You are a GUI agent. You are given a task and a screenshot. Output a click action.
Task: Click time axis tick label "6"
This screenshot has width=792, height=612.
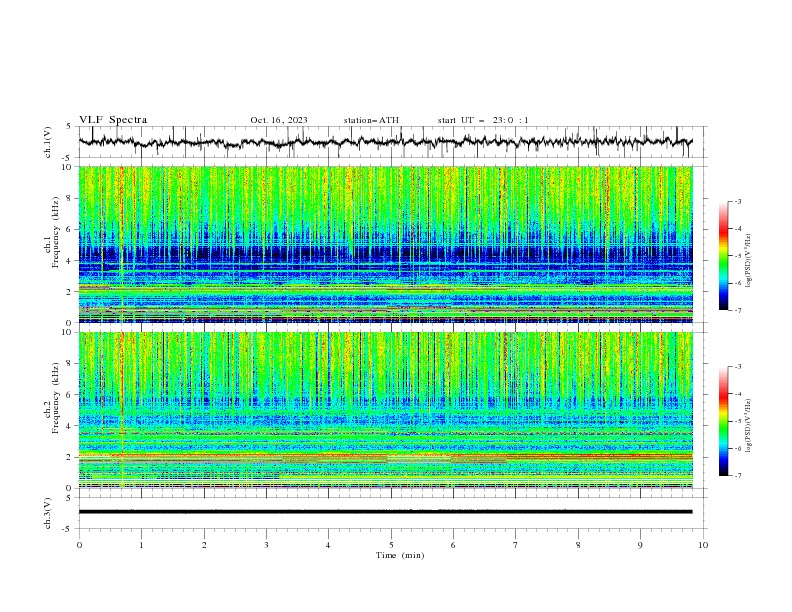pyautogui.click(x=453, y=545)
